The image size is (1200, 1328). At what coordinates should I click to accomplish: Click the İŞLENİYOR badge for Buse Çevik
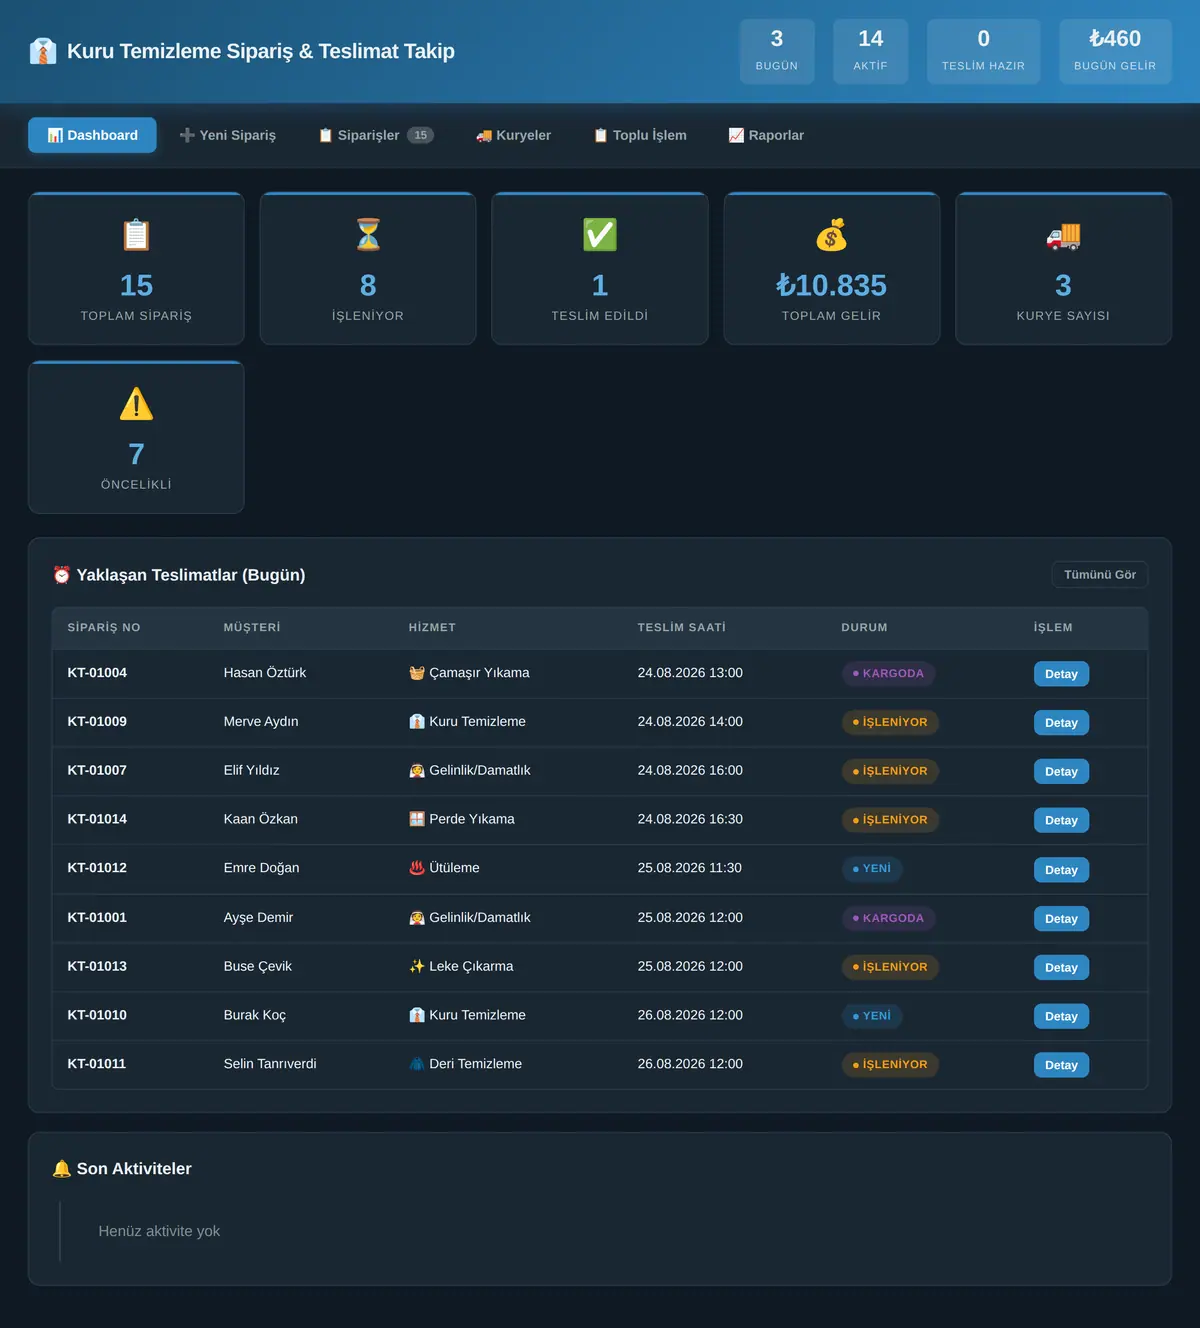click(890, 967)
